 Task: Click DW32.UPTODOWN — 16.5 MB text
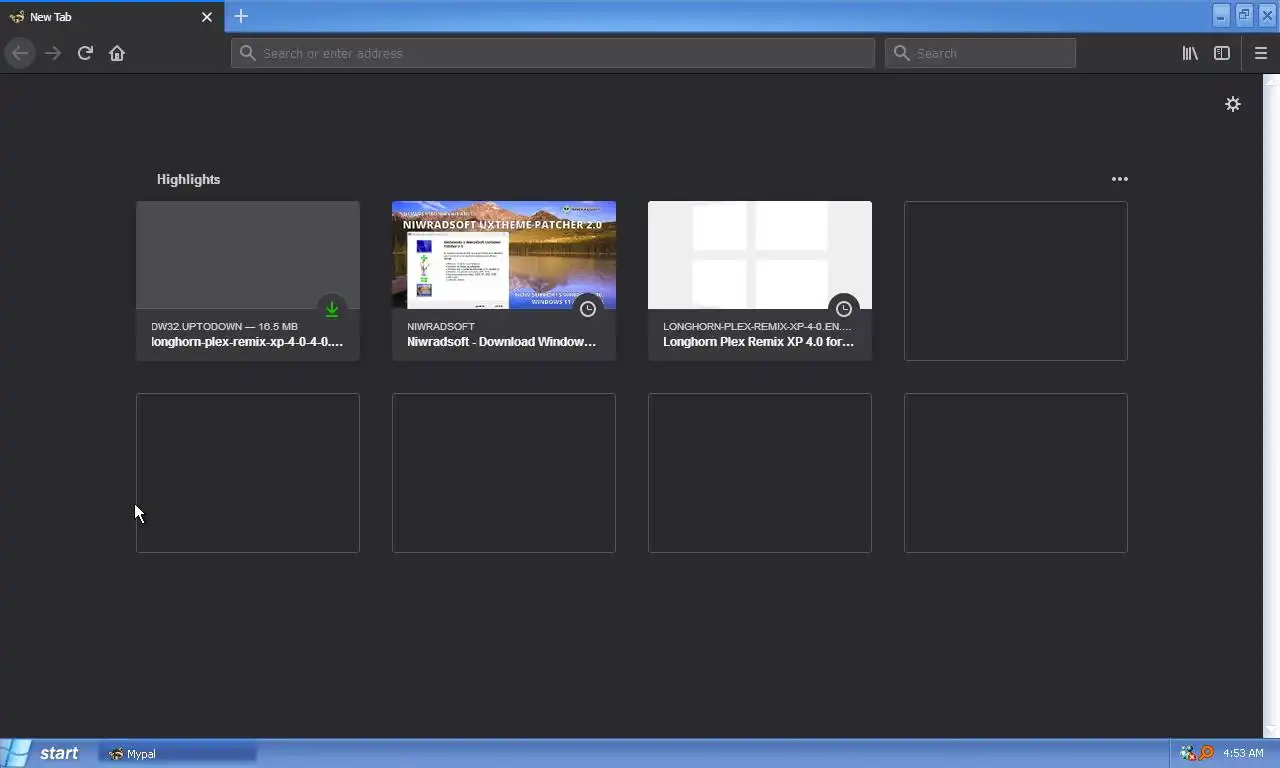(224, 326)
